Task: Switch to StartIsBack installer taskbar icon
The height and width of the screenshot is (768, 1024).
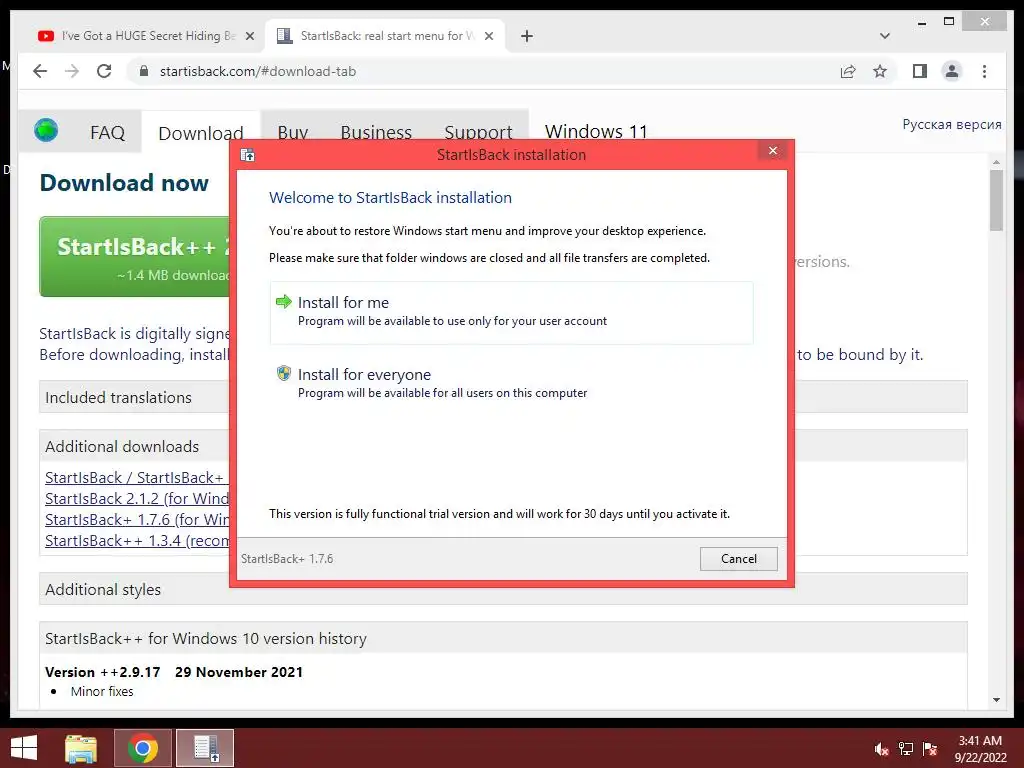Action: click(x=205, y=748)
